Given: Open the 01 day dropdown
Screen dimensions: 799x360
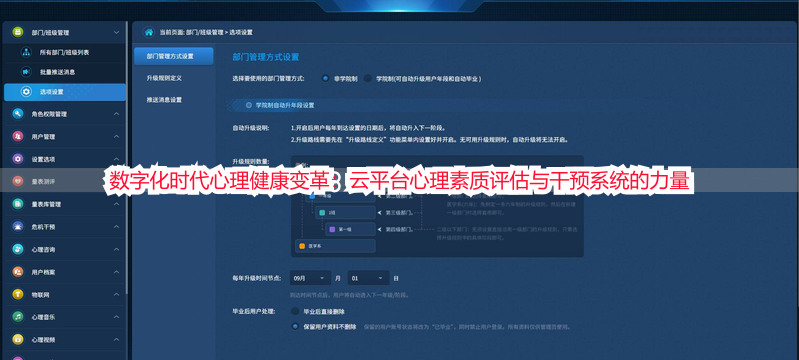Looking at the screenshot, I should [x=368, y=278].
